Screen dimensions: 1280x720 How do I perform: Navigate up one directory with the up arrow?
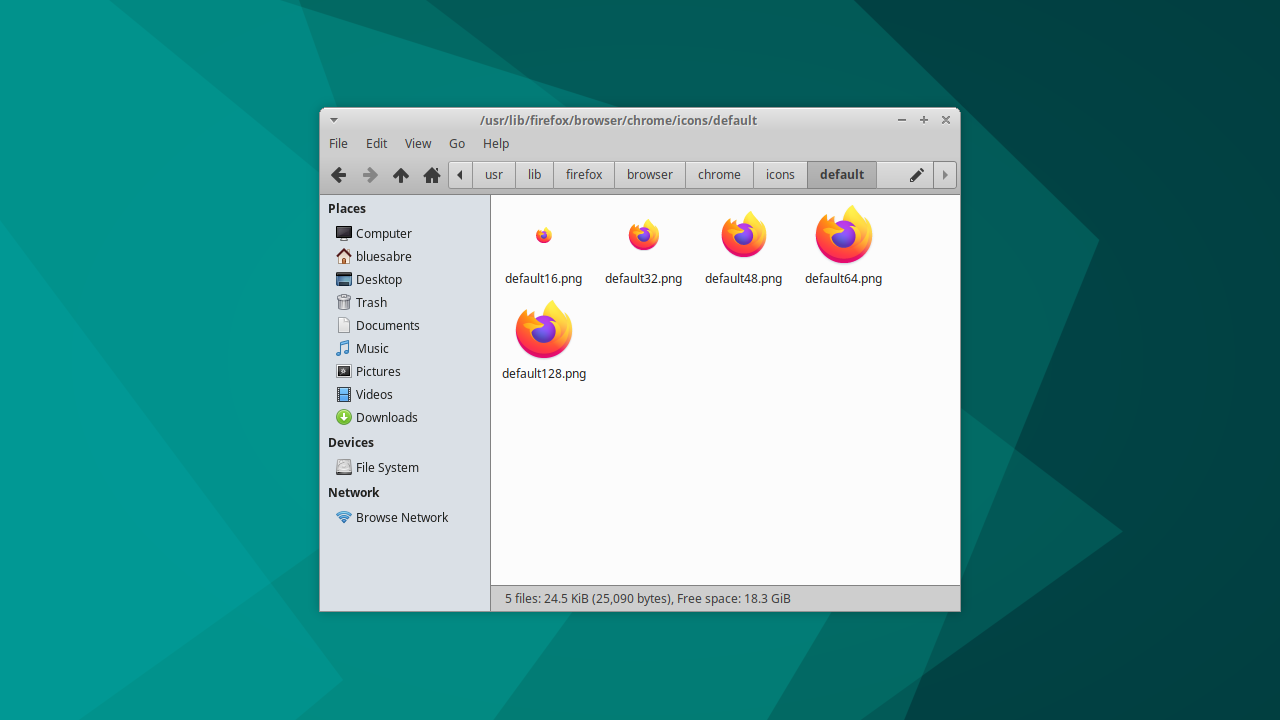click(x=400, y=174)
